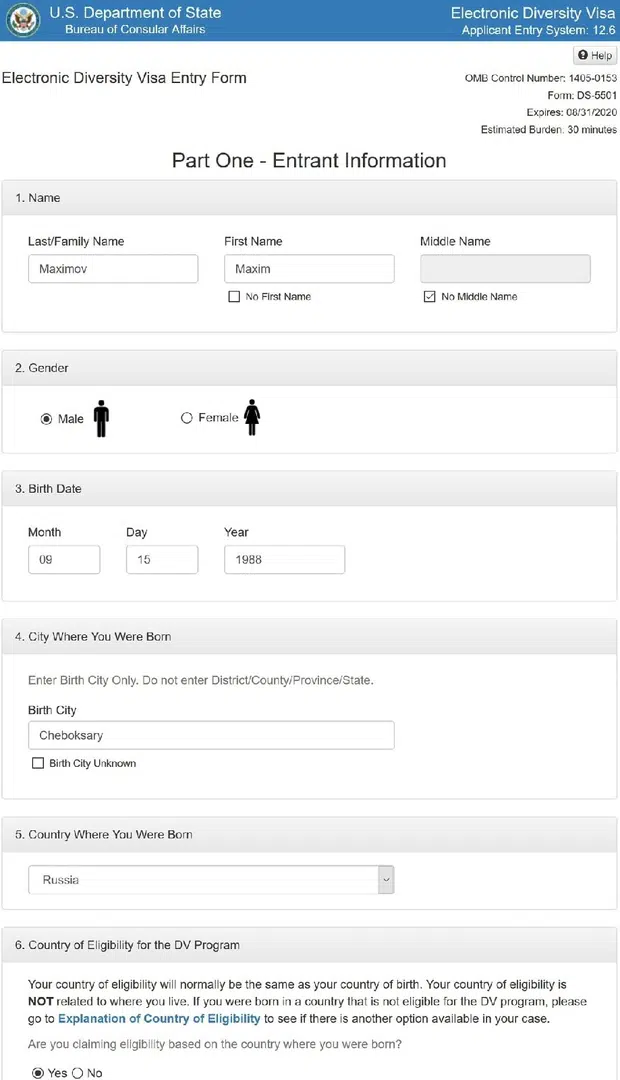Focus the birth Month field
Screen dimensions: 620x1080
coord(64,560)
